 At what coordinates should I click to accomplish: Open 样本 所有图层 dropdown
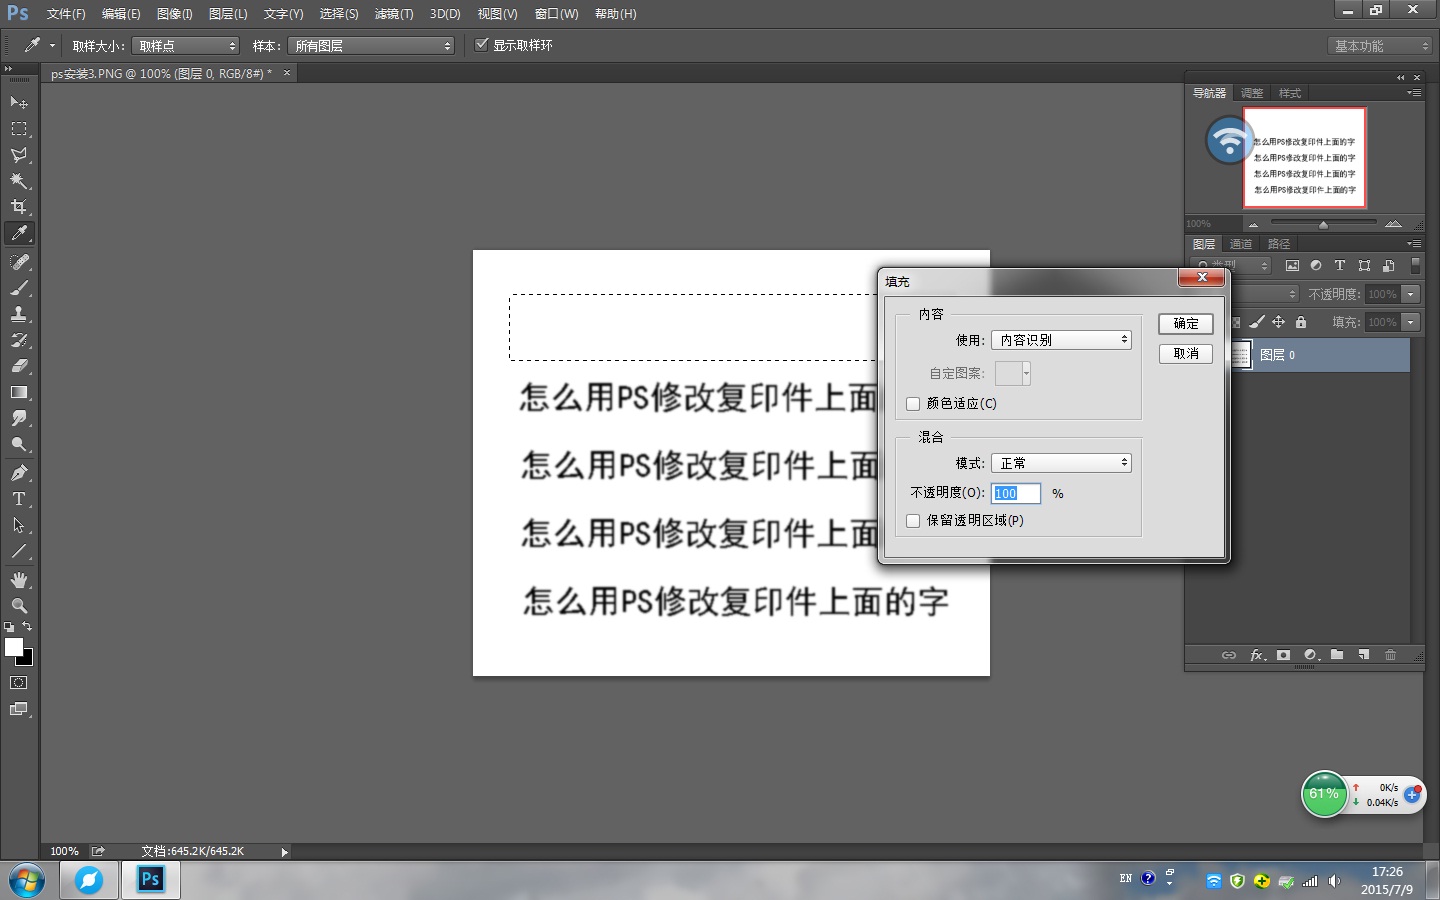(x=371, y=46)
